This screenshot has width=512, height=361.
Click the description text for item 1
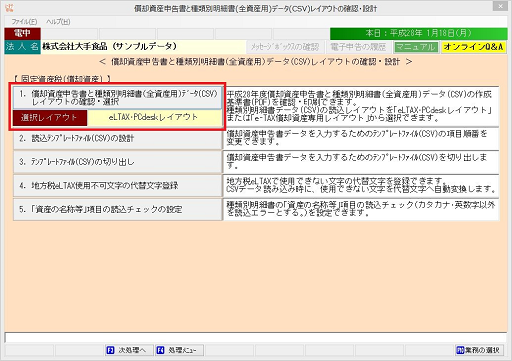click(x=361, y=106)
